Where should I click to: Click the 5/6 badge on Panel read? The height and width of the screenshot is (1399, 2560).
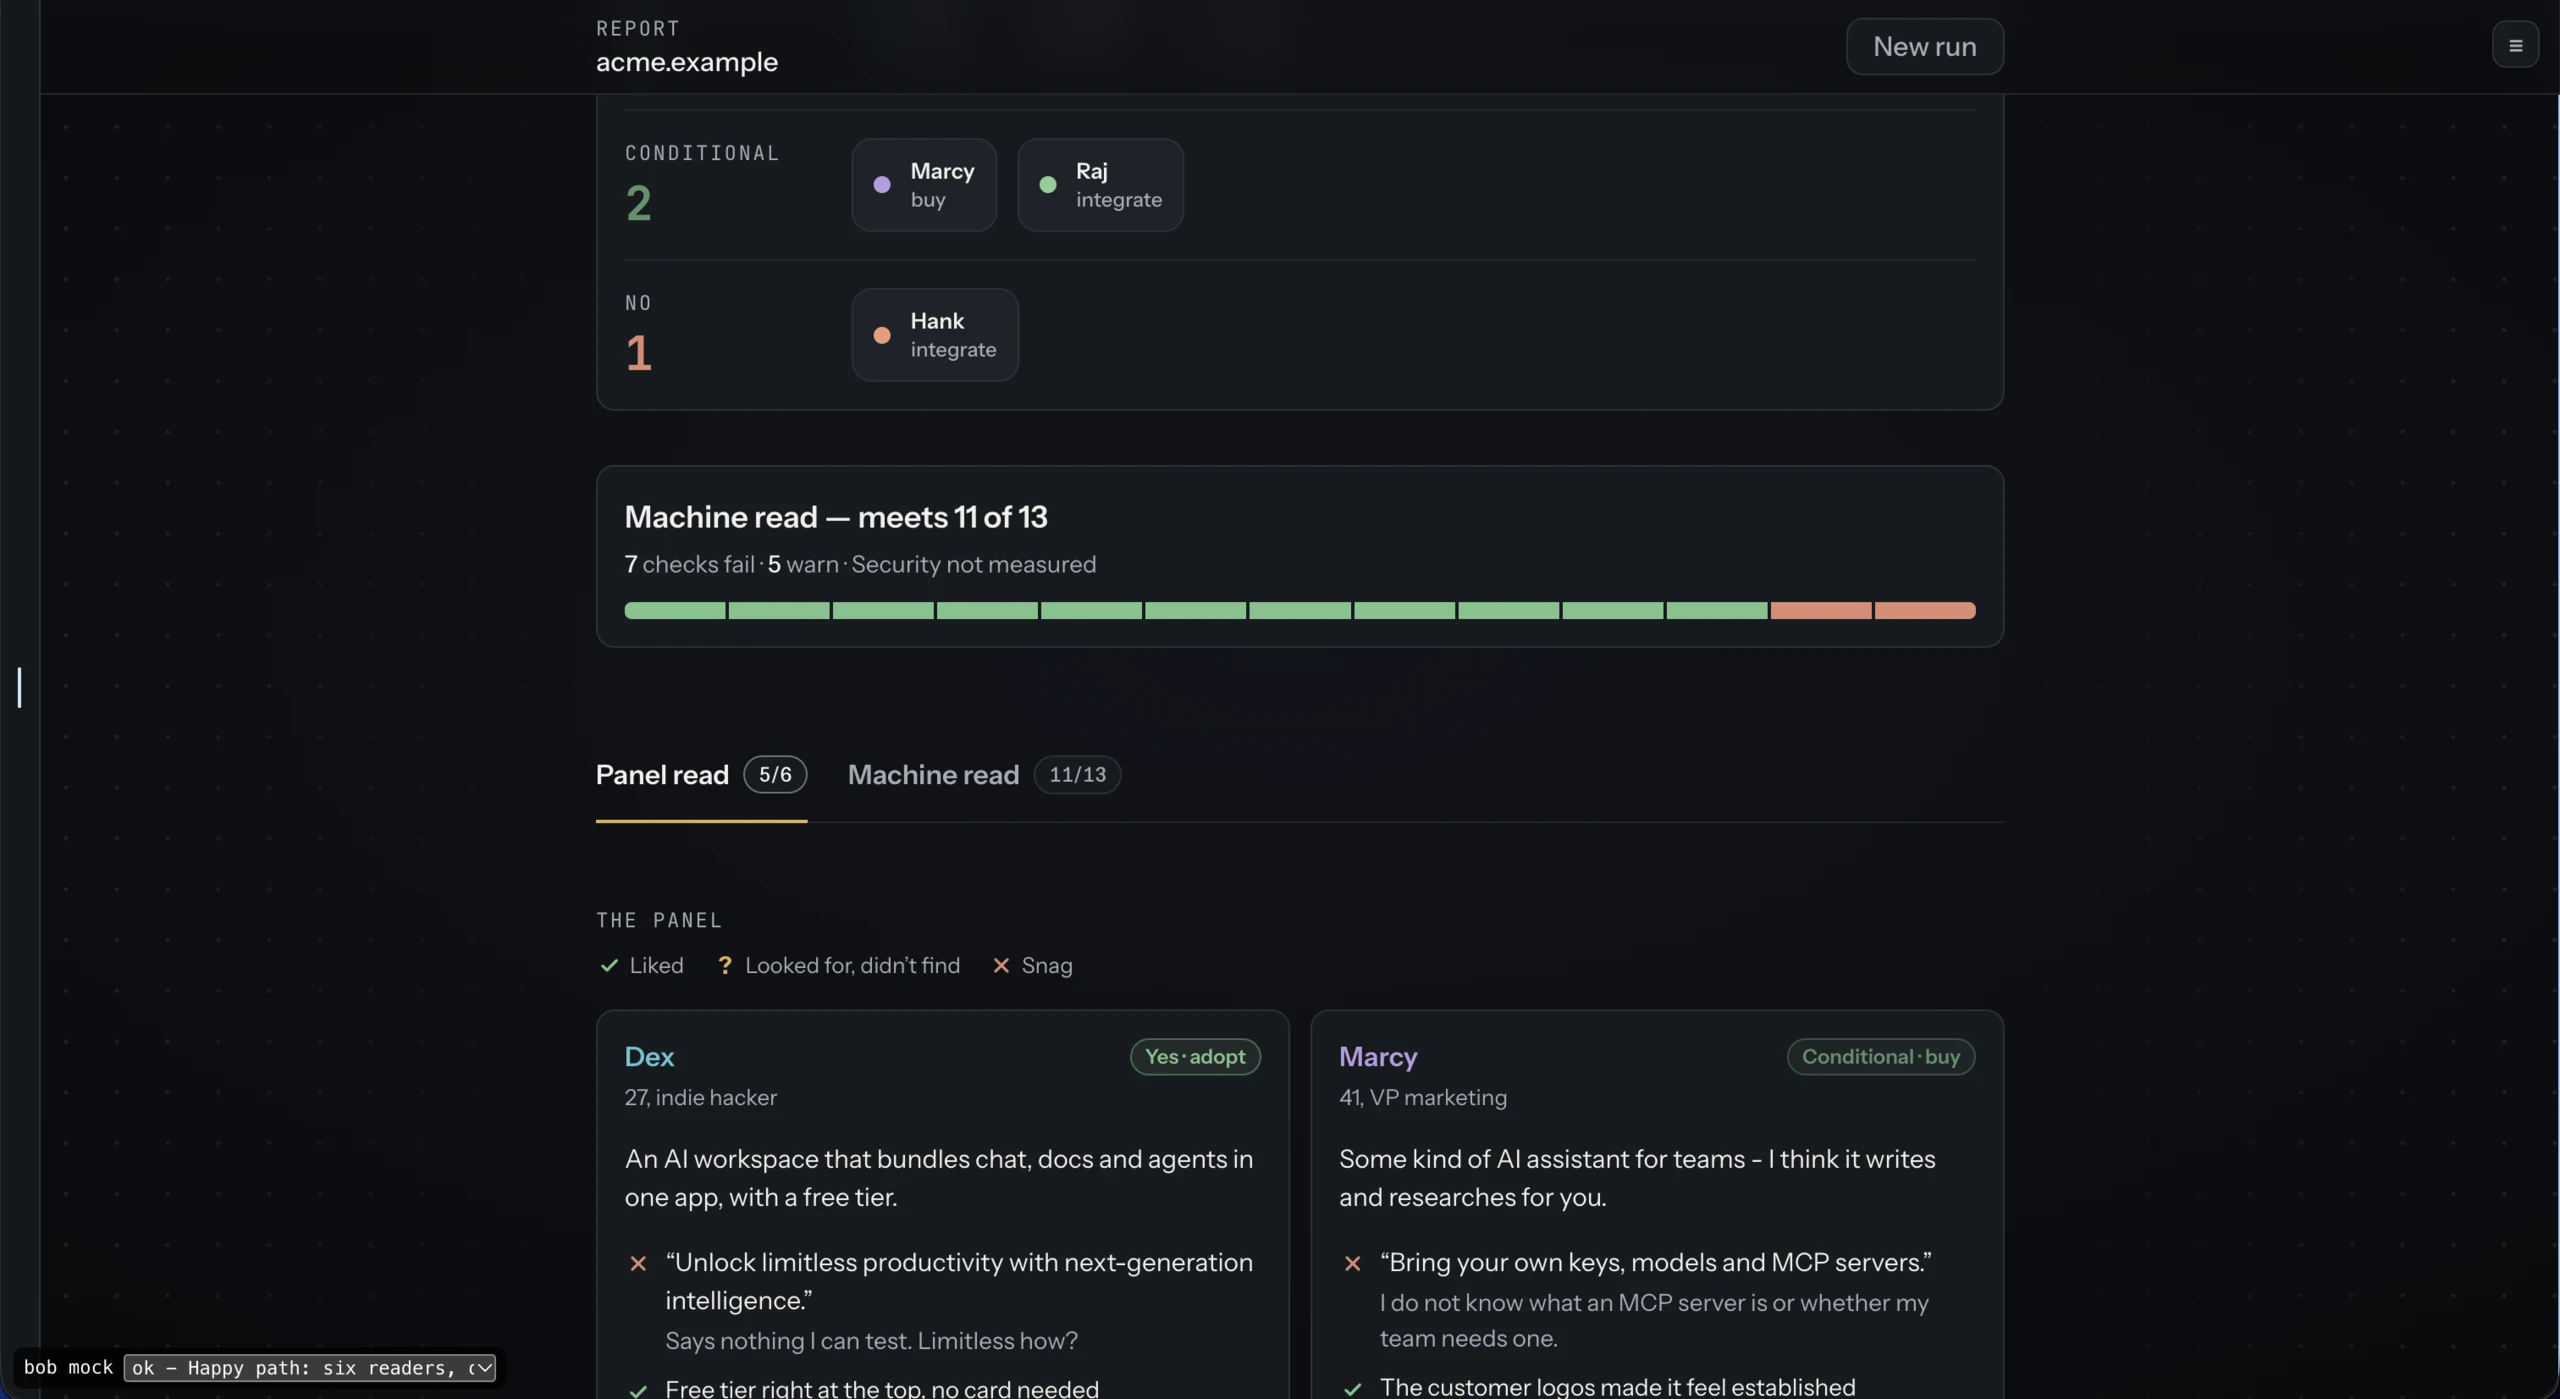click(775, 775)
